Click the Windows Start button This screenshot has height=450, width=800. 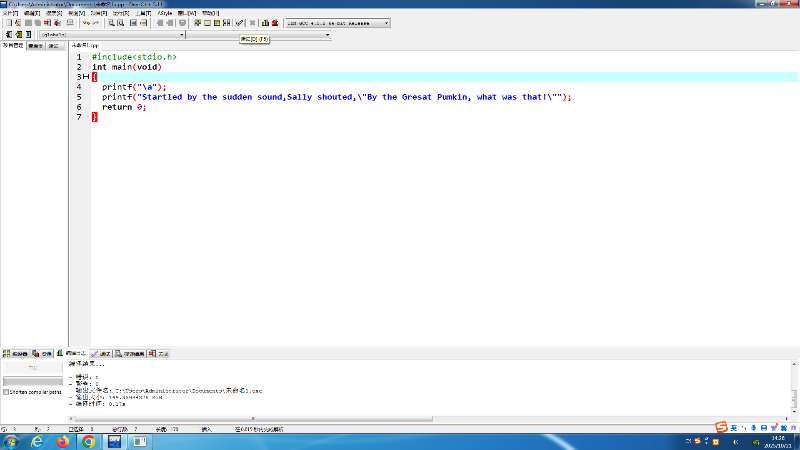coord(10,441)
